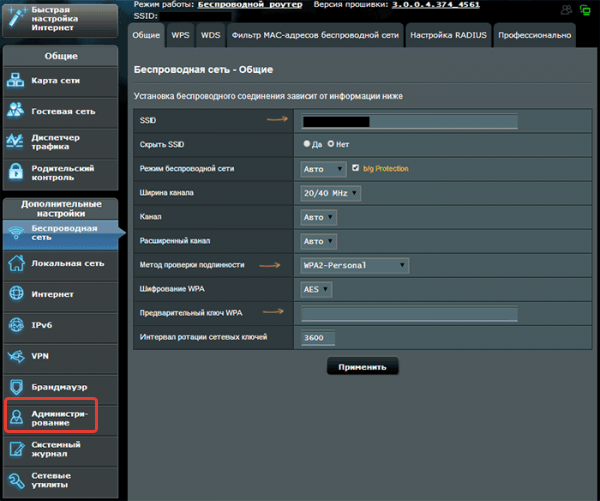Screen dimensions: 600x501
Task: Expand Ширина канала 20/40 MHz dropdown
Action: [330, 192]
